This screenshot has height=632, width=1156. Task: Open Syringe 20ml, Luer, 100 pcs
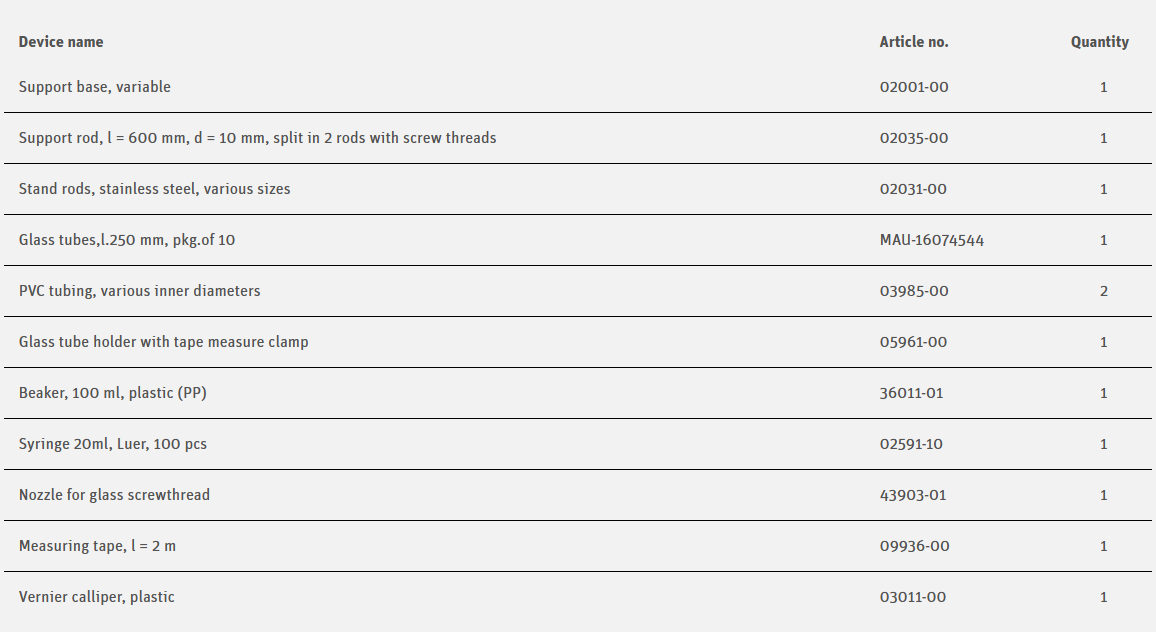tap(113, 444)
